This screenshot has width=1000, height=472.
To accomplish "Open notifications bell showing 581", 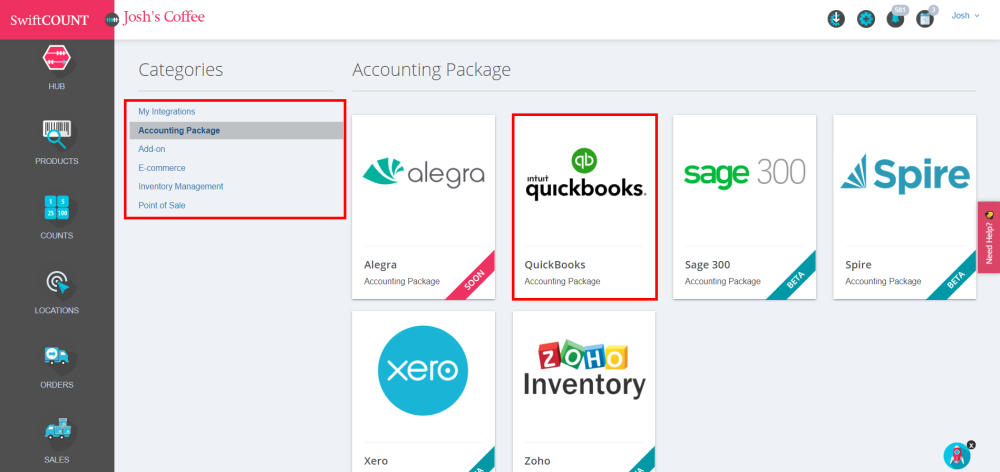I will (x=895, y=19).
